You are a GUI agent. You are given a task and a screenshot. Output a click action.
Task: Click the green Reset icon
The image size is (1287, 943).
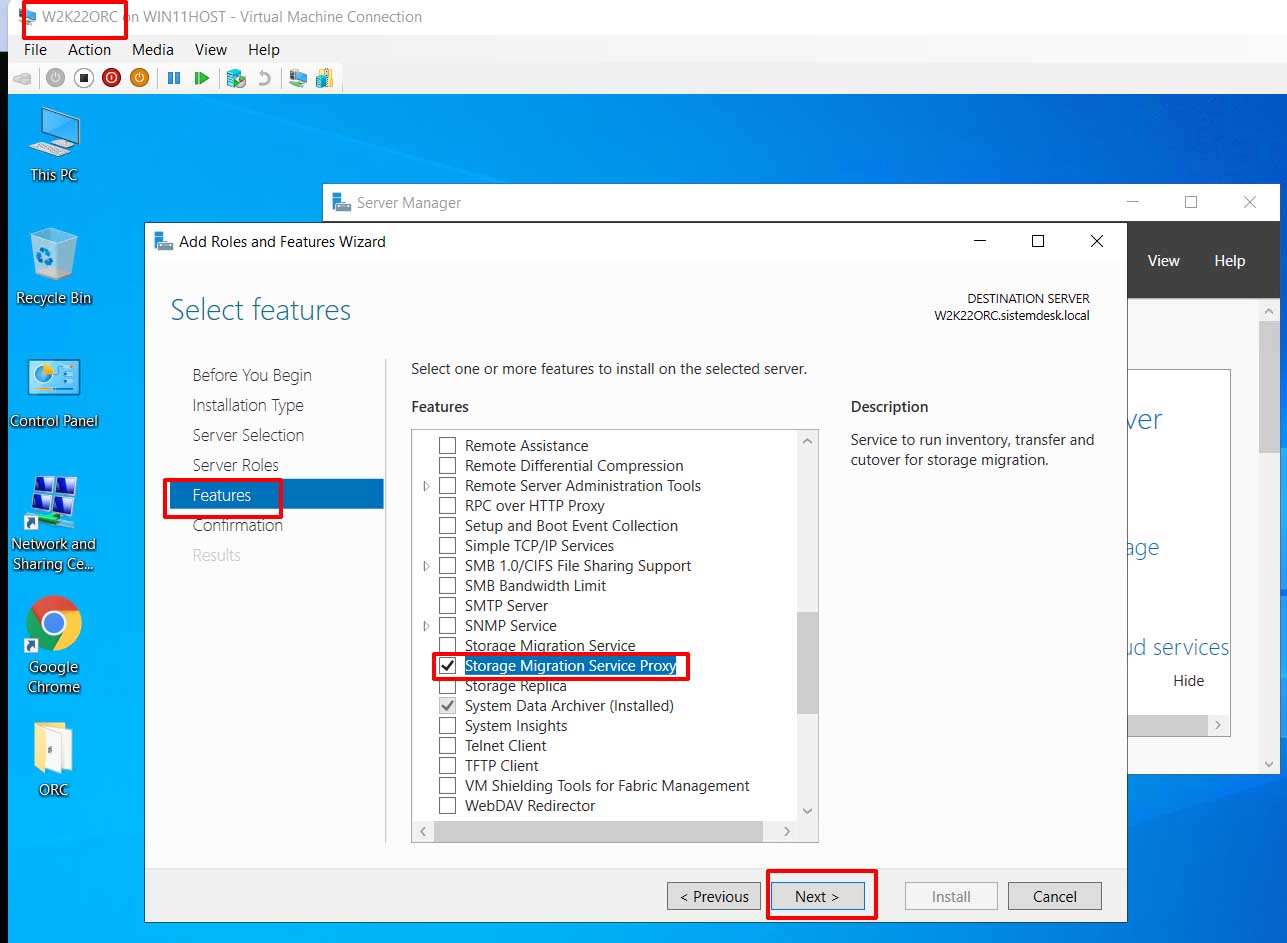click(x=202, y=78)
